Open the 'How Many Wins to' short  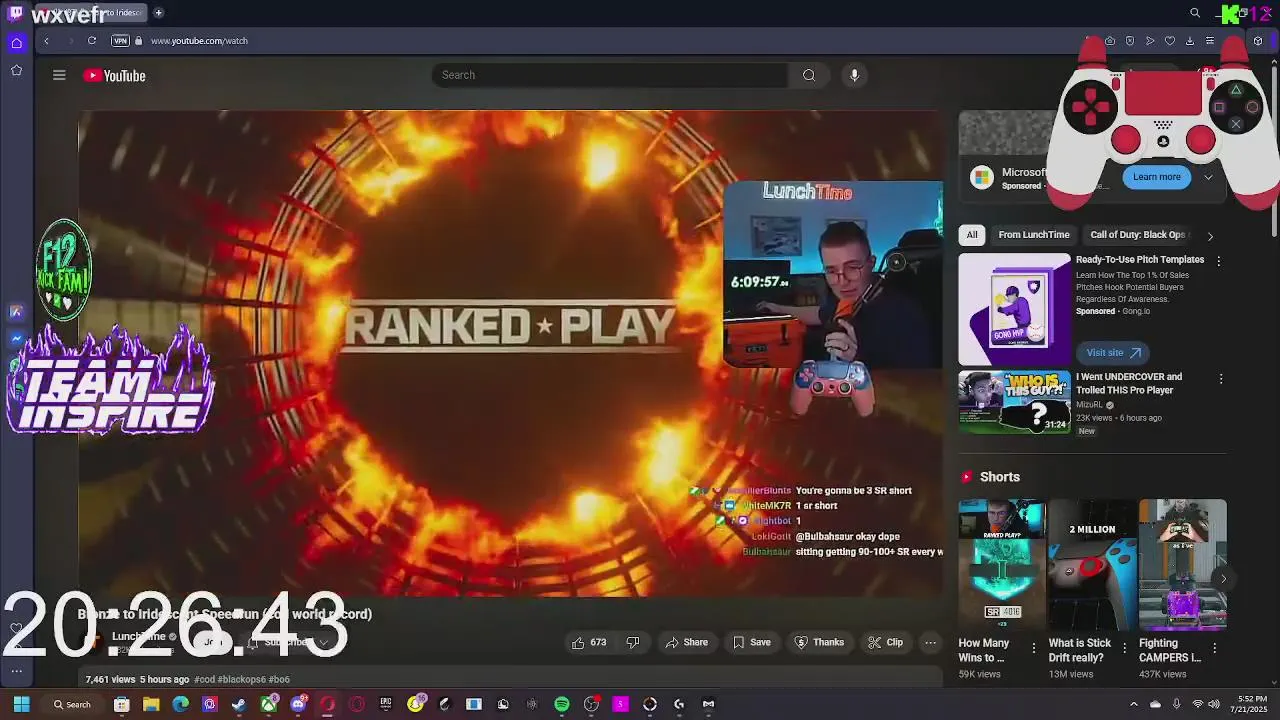(1002, 565)
